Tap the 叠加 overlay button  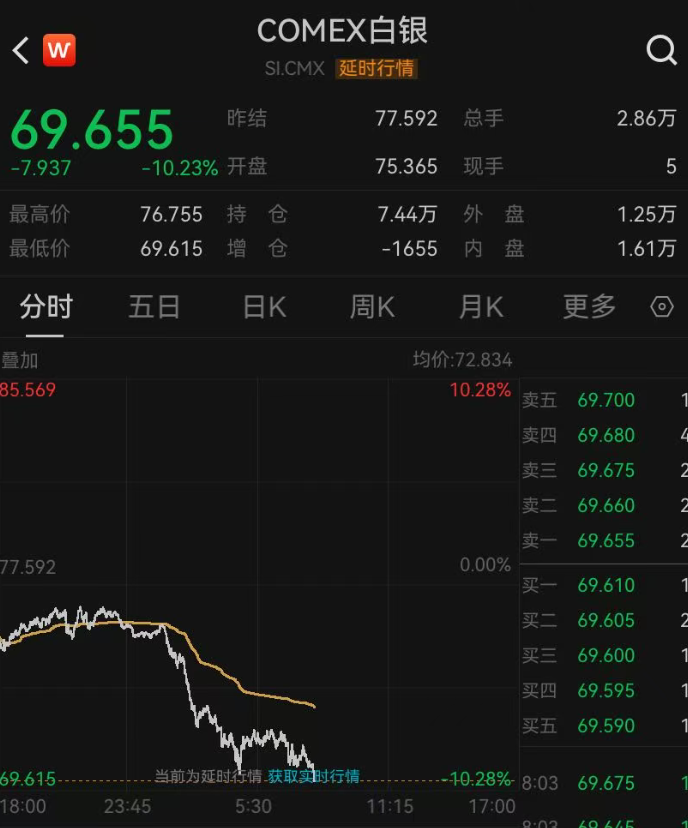(20, 360)
